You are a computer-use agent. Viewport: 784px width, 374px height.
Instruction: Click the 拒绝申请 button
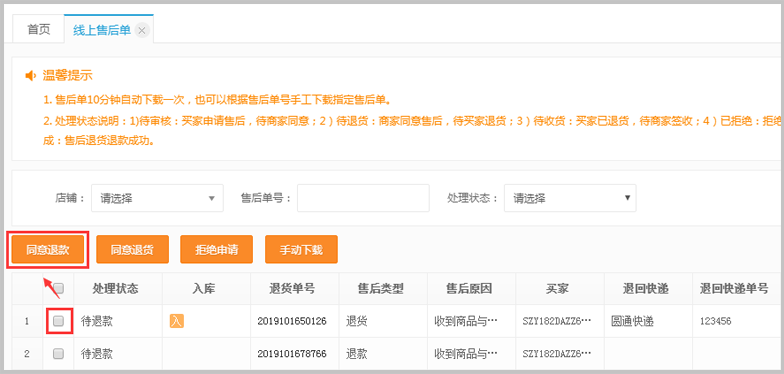click(x=216, y=250)
